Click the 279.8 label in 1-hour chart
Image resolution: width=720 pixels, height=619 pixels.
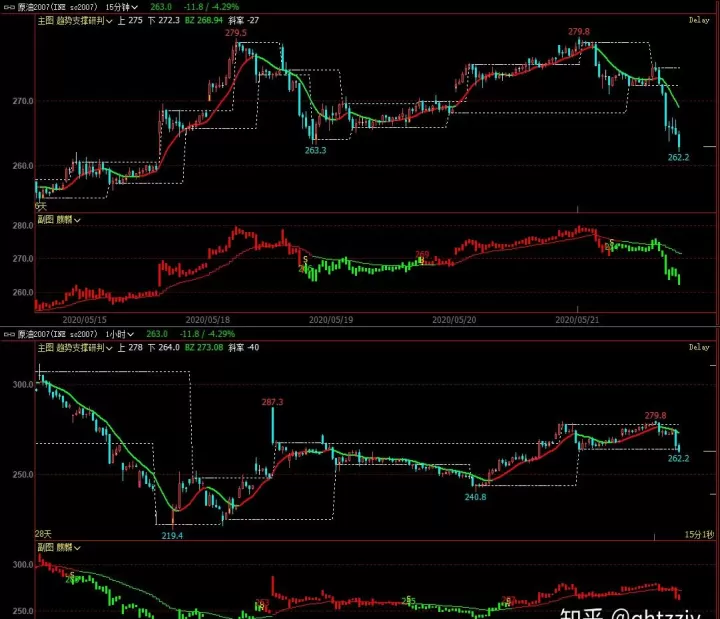coord(655,416)
